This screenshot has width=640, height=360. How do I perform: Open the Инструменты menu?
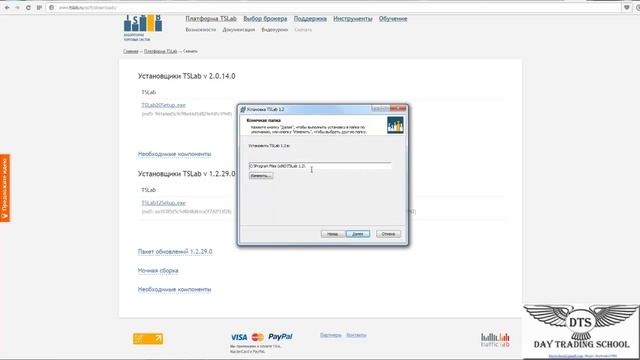(x=353, y=19)
